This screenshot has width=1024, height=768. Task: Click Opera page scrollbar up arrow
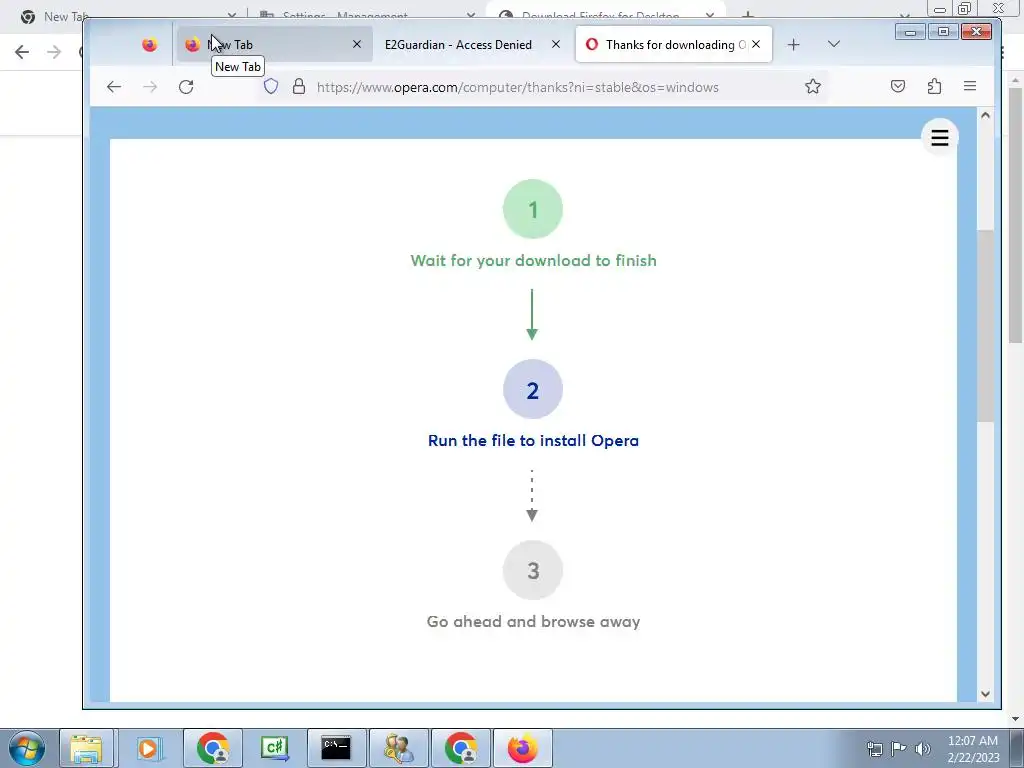[985, 116]
